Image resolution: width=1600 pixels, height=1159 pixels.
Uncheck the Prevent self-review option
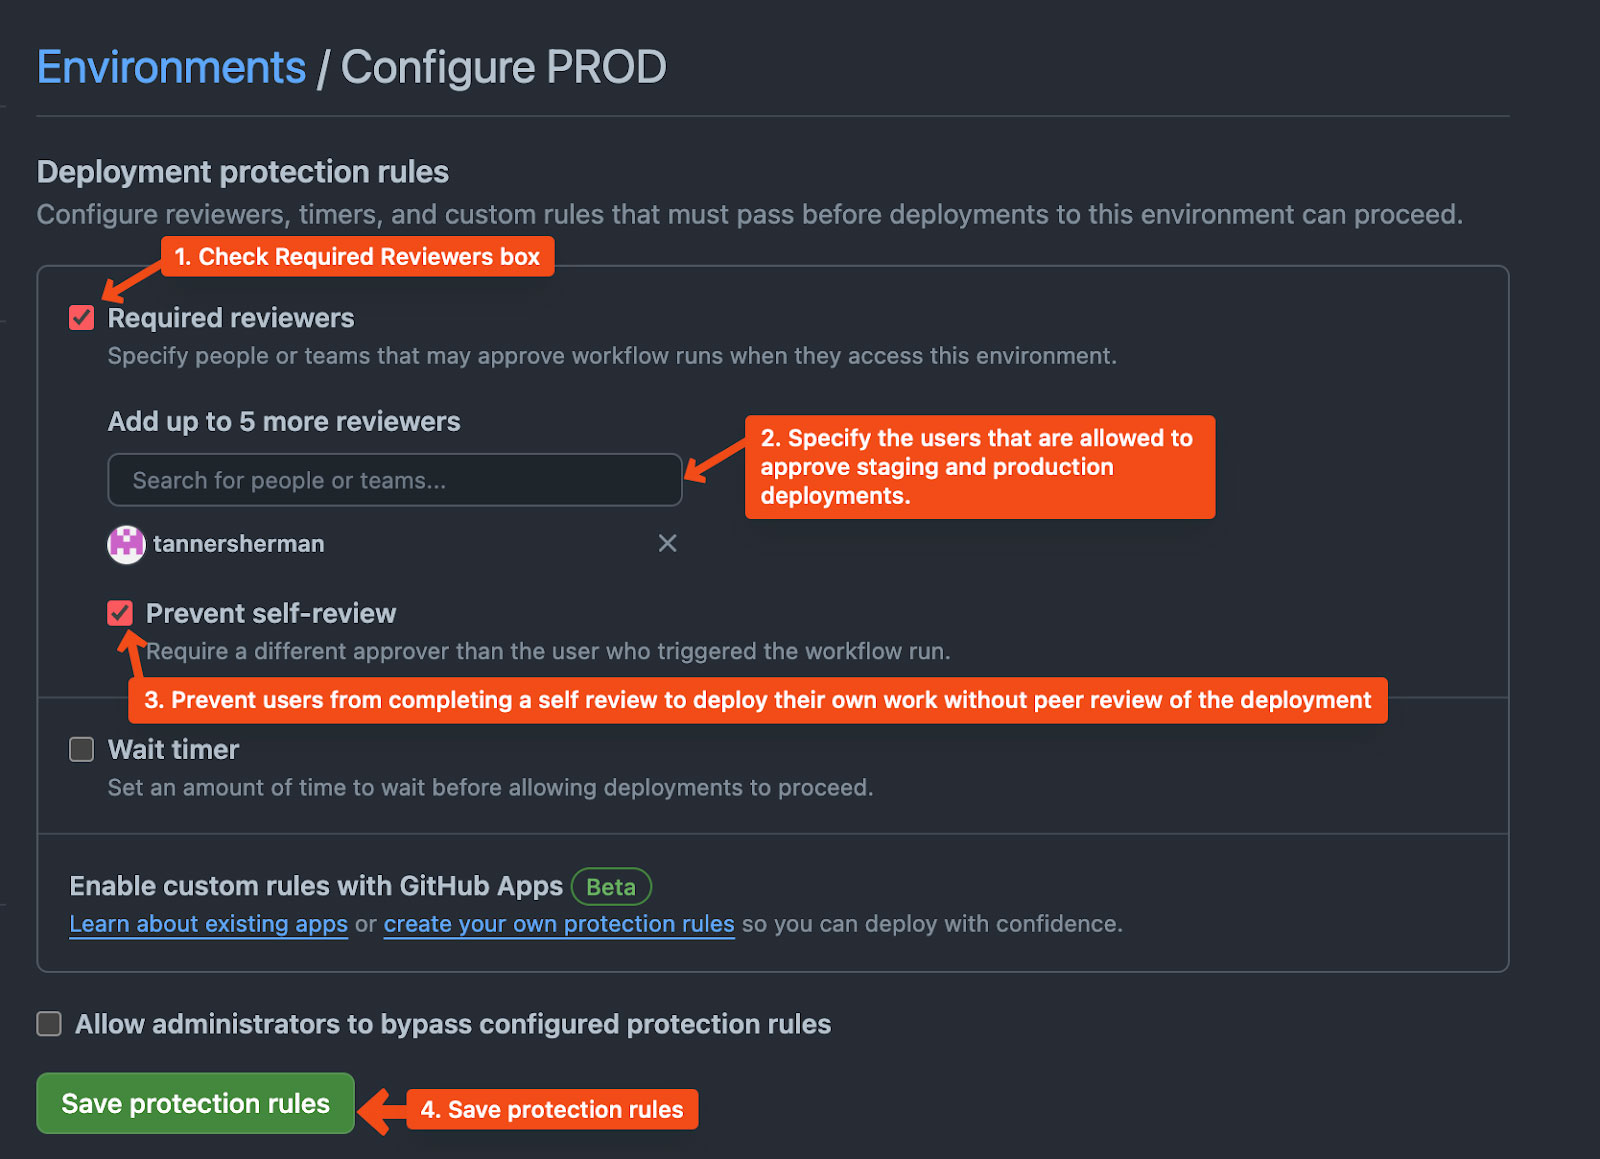[x=120, y=612]
